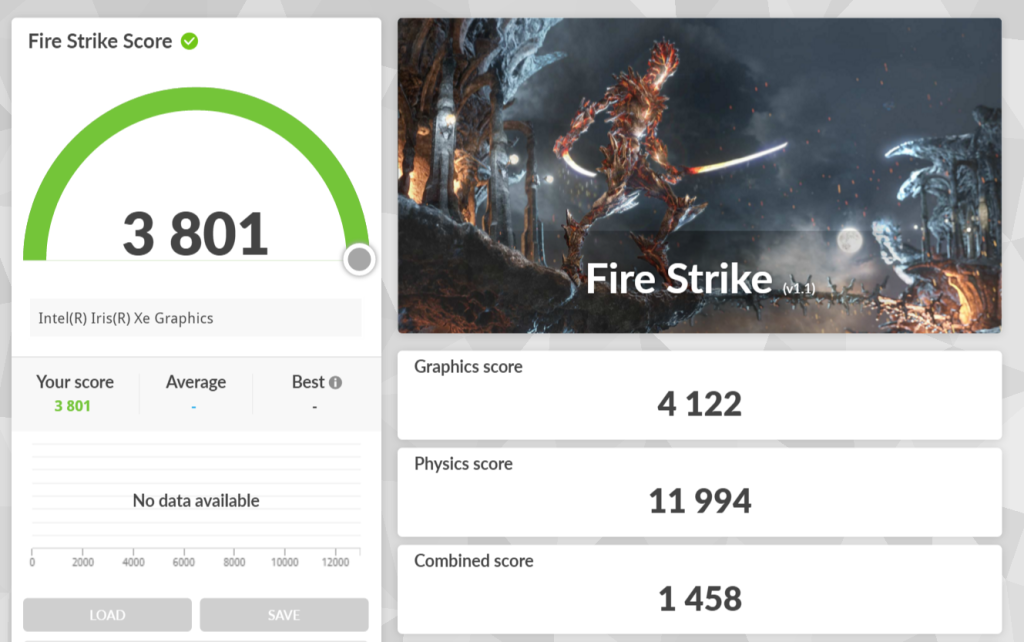The height and width of the screenshot is (642, 1024).
Task: Click the info icon beside Best
Action: point(336,382)
